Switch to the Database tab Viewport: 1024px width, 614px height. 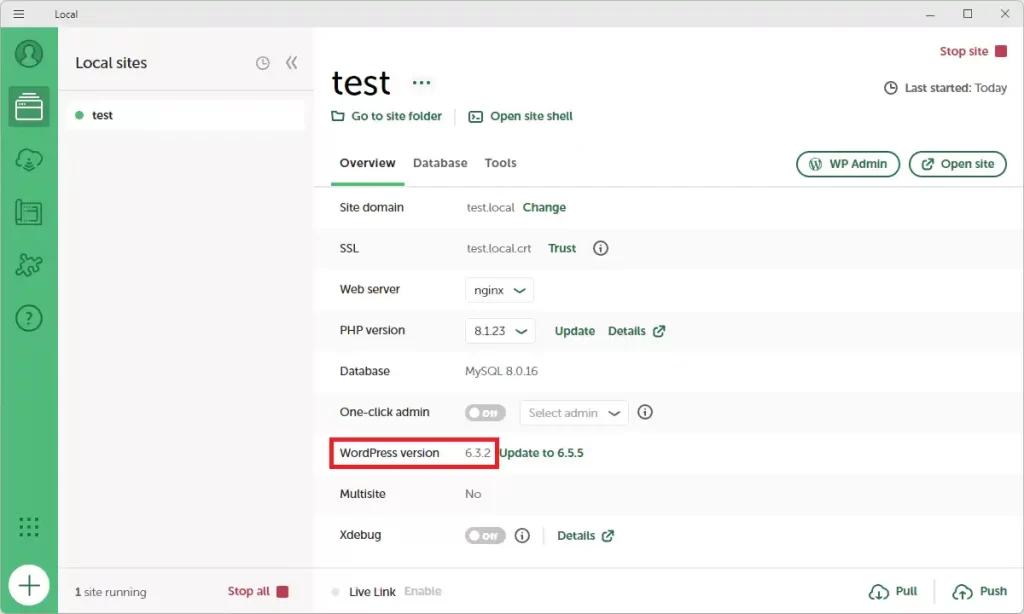tap(440, 163)
